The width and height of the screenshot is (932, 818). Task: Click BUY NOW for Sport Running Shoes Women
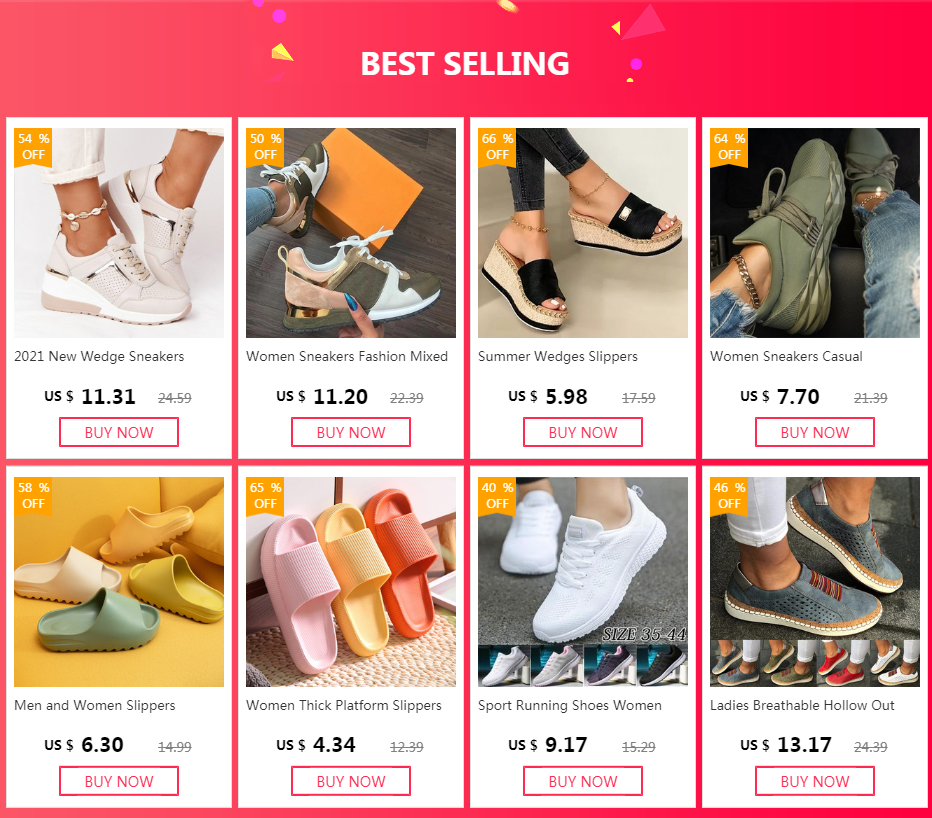pyautogui.click(x=583, y=781)
